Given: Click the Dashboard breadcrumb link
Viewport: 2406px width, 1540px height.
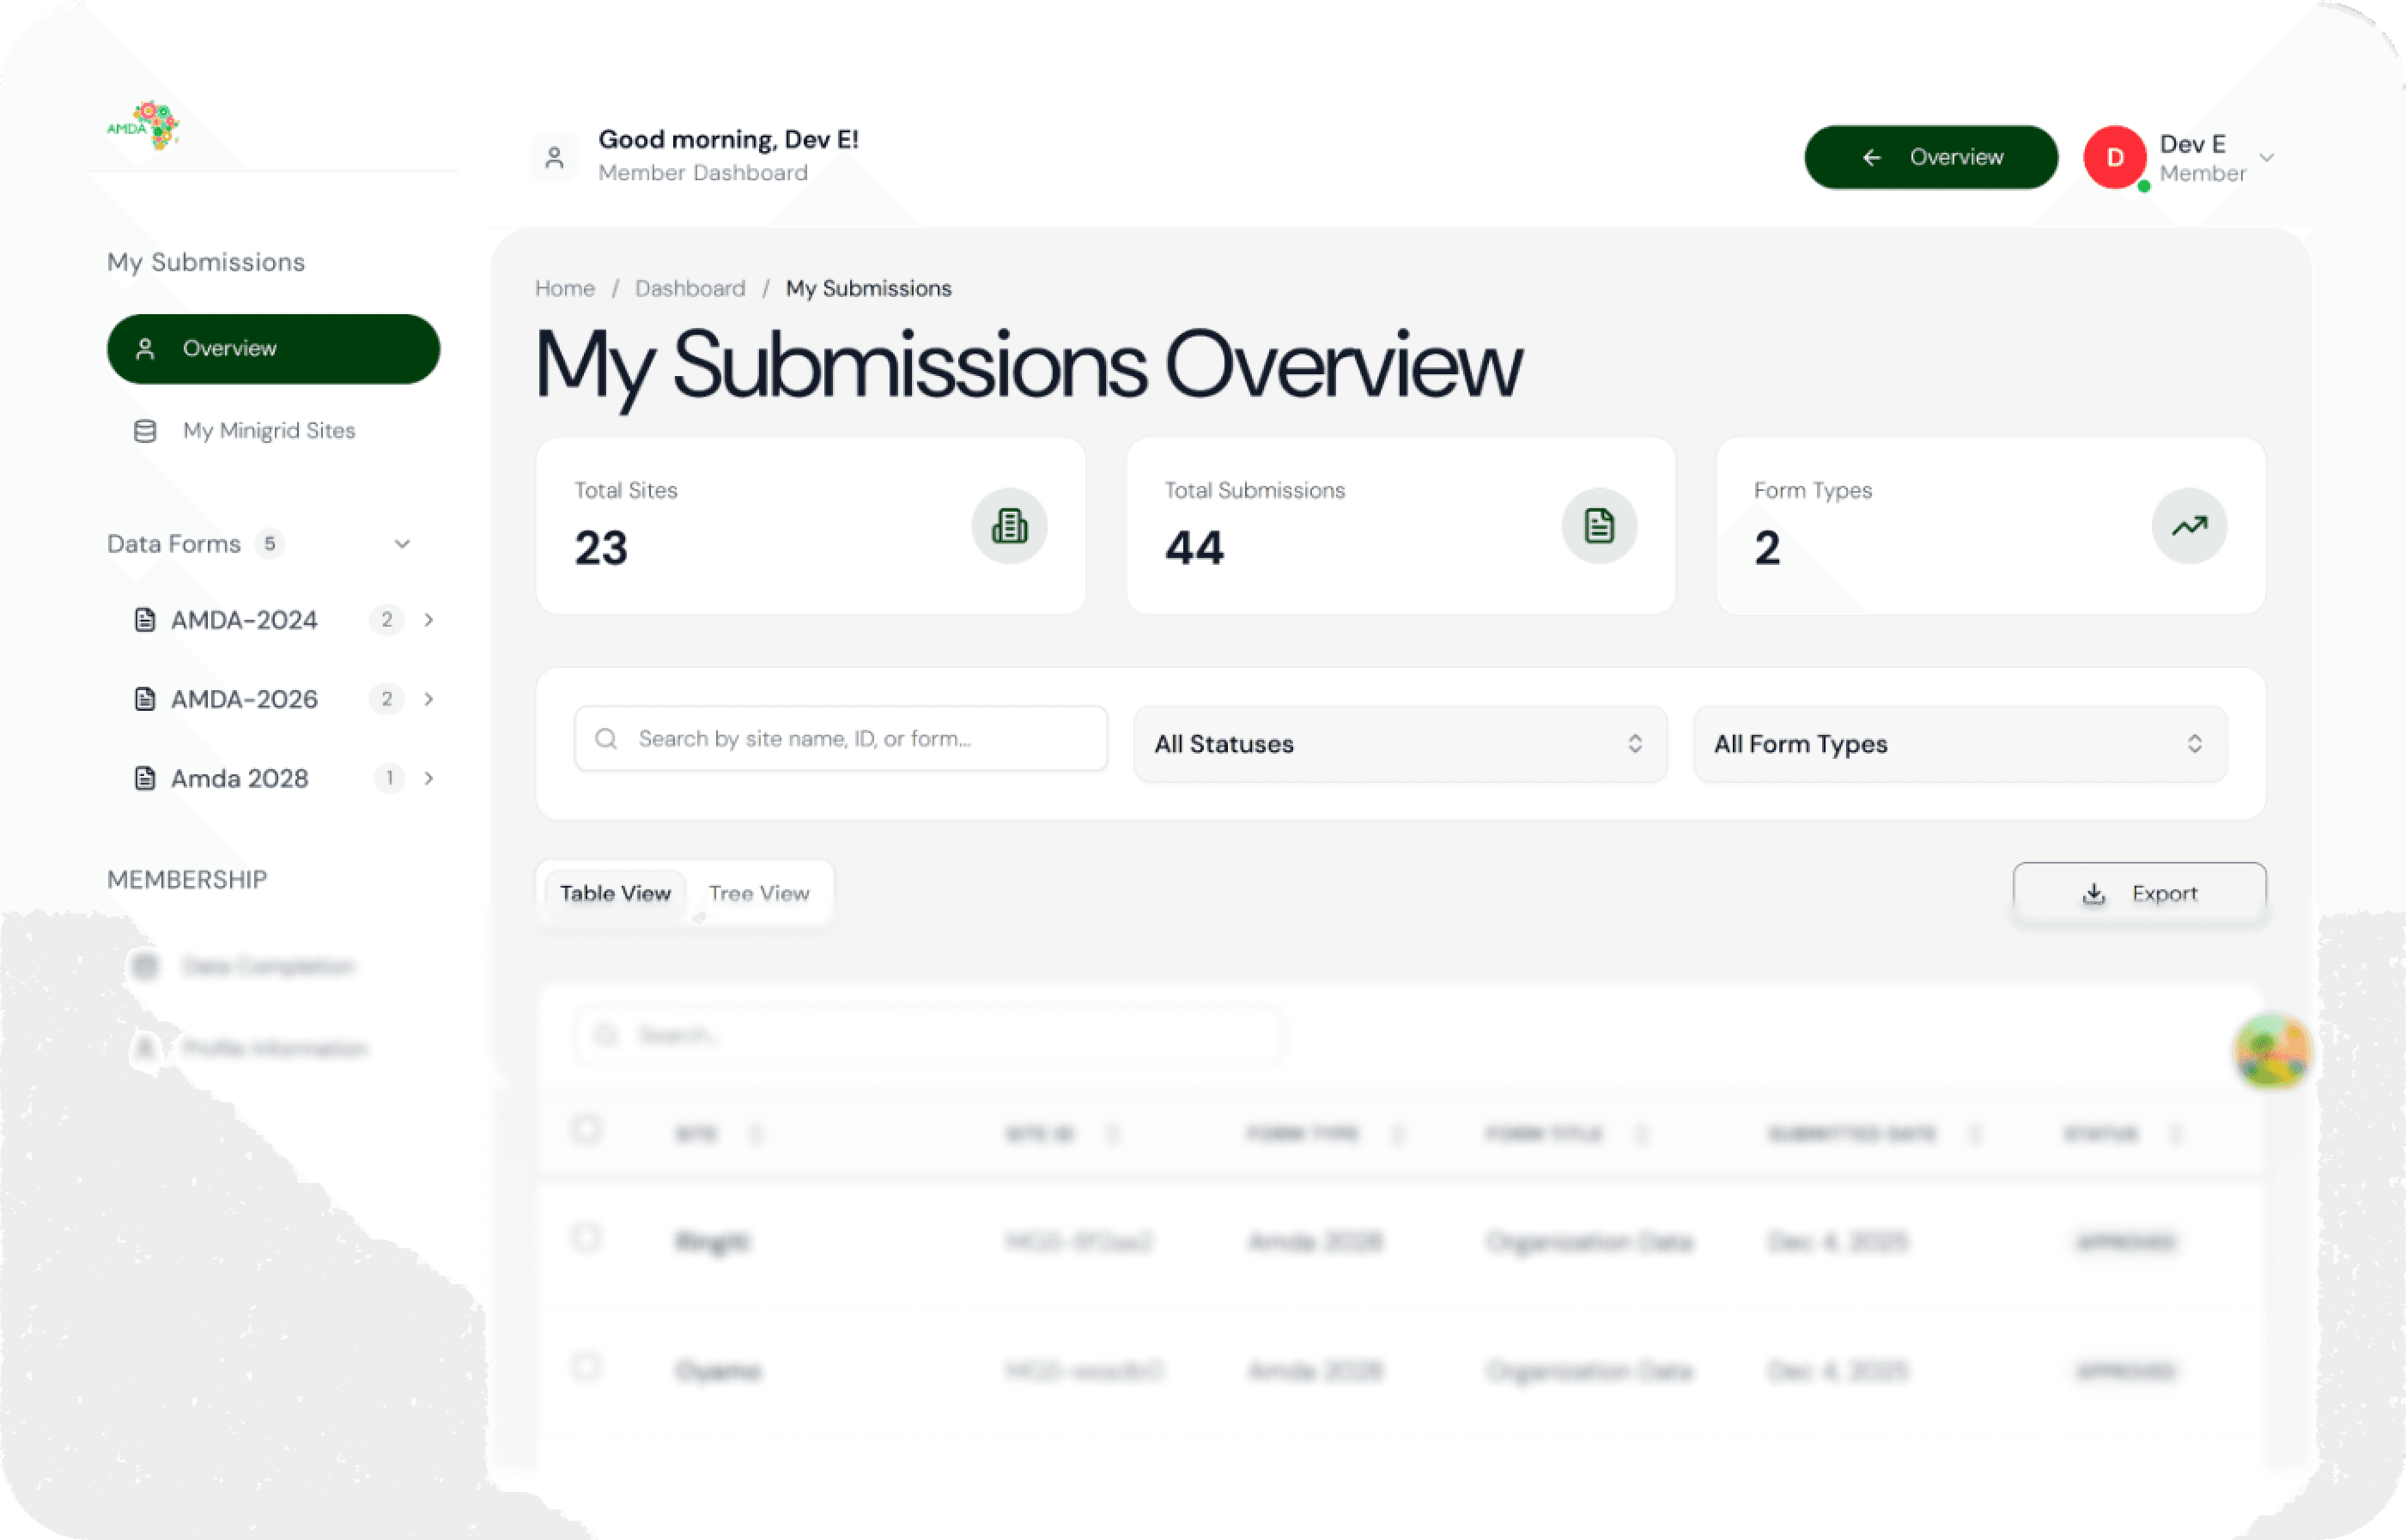Looking at the screenshot, I should tap(690, 289).
